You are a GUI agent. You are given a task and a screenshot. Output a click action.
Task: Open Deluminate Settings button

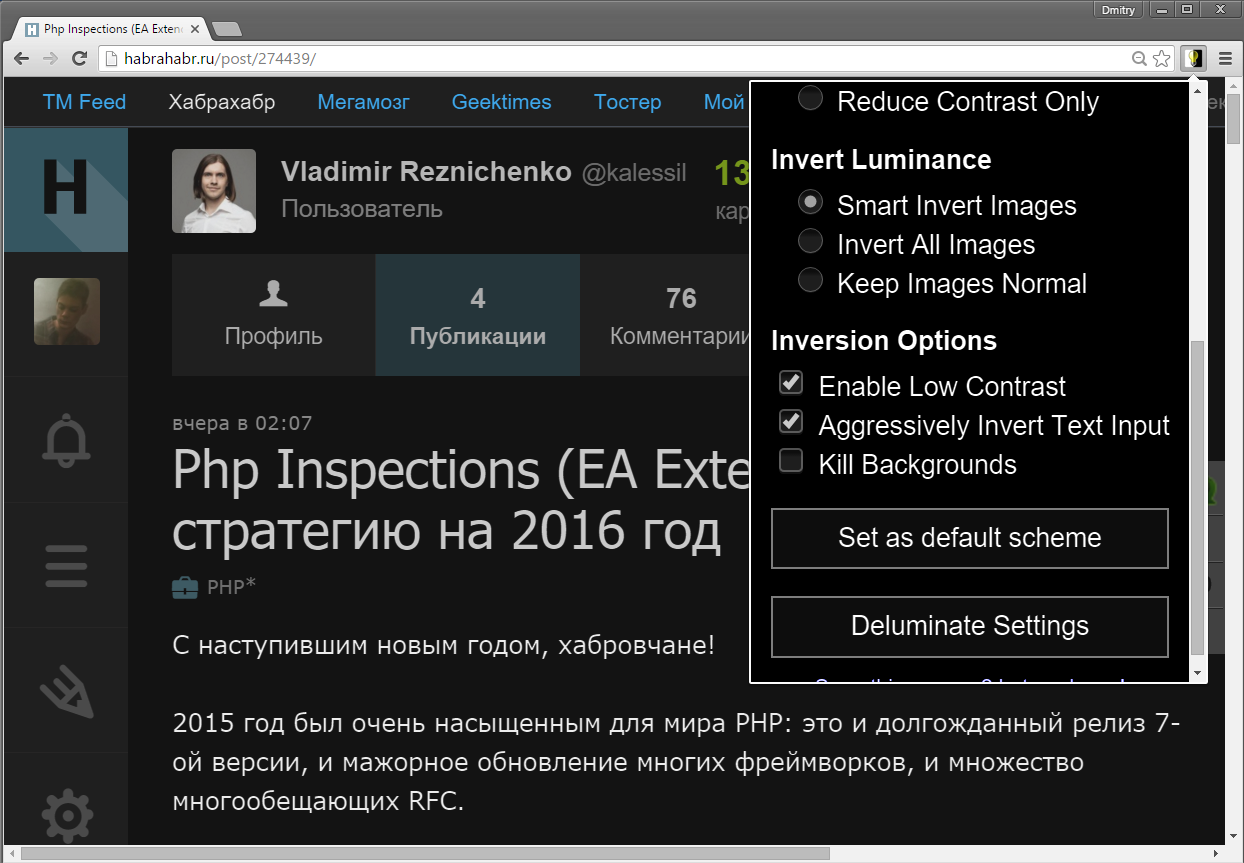click(x=969, y=627)
